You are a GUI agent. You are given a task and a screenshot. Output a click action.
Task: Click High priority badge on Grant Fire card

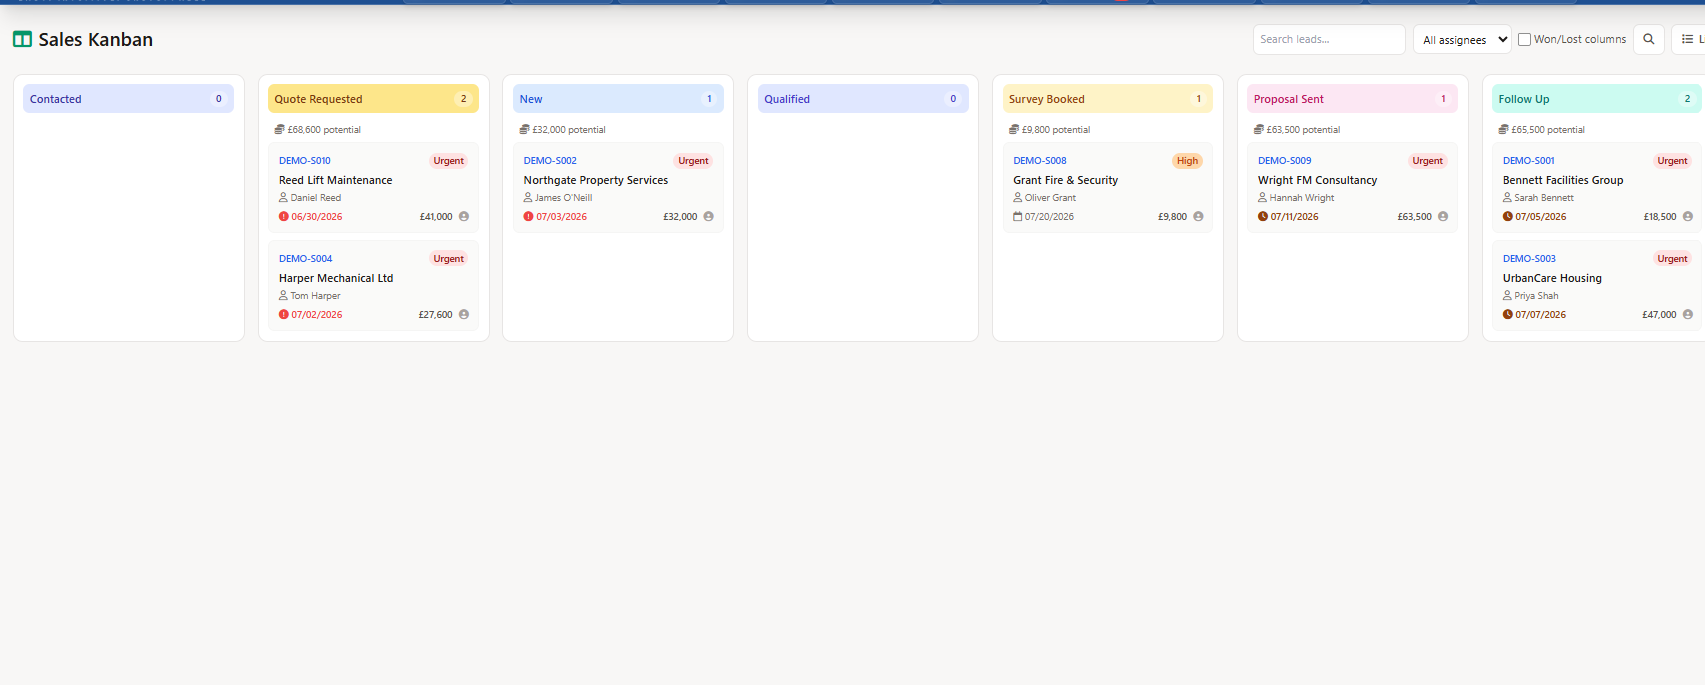1187,160
